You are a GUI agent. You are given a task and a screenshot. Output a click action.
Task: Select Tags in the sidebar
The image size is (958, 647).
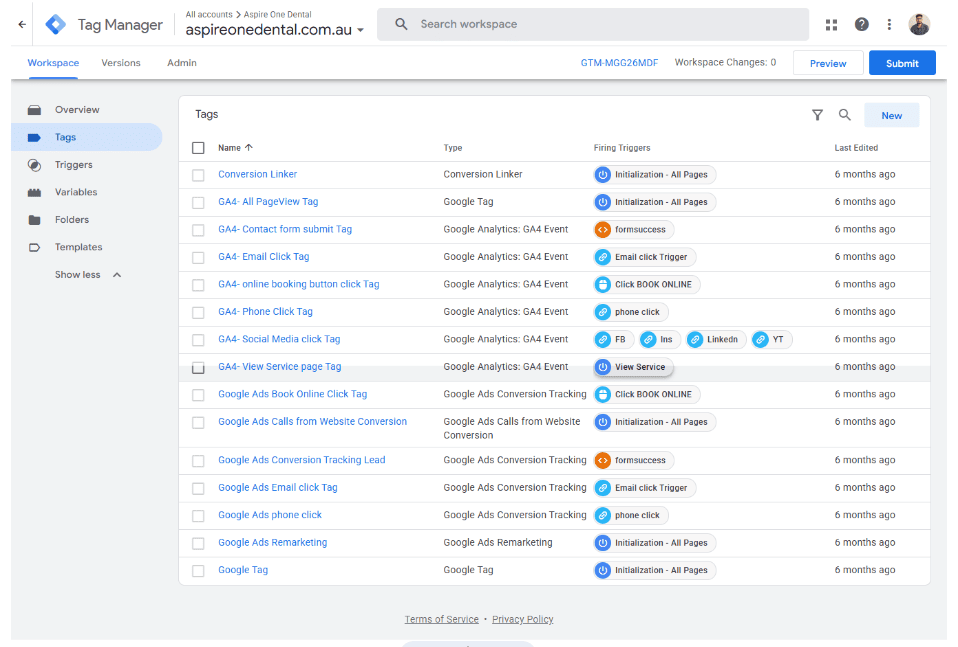pos(87,137)
